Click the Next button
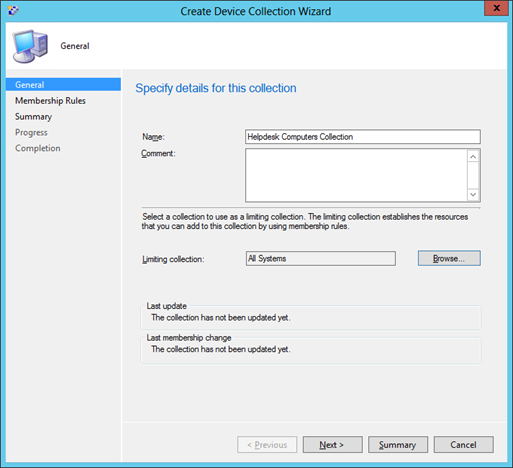This screenshot has width=513, height=468. [x=332, y=445]
